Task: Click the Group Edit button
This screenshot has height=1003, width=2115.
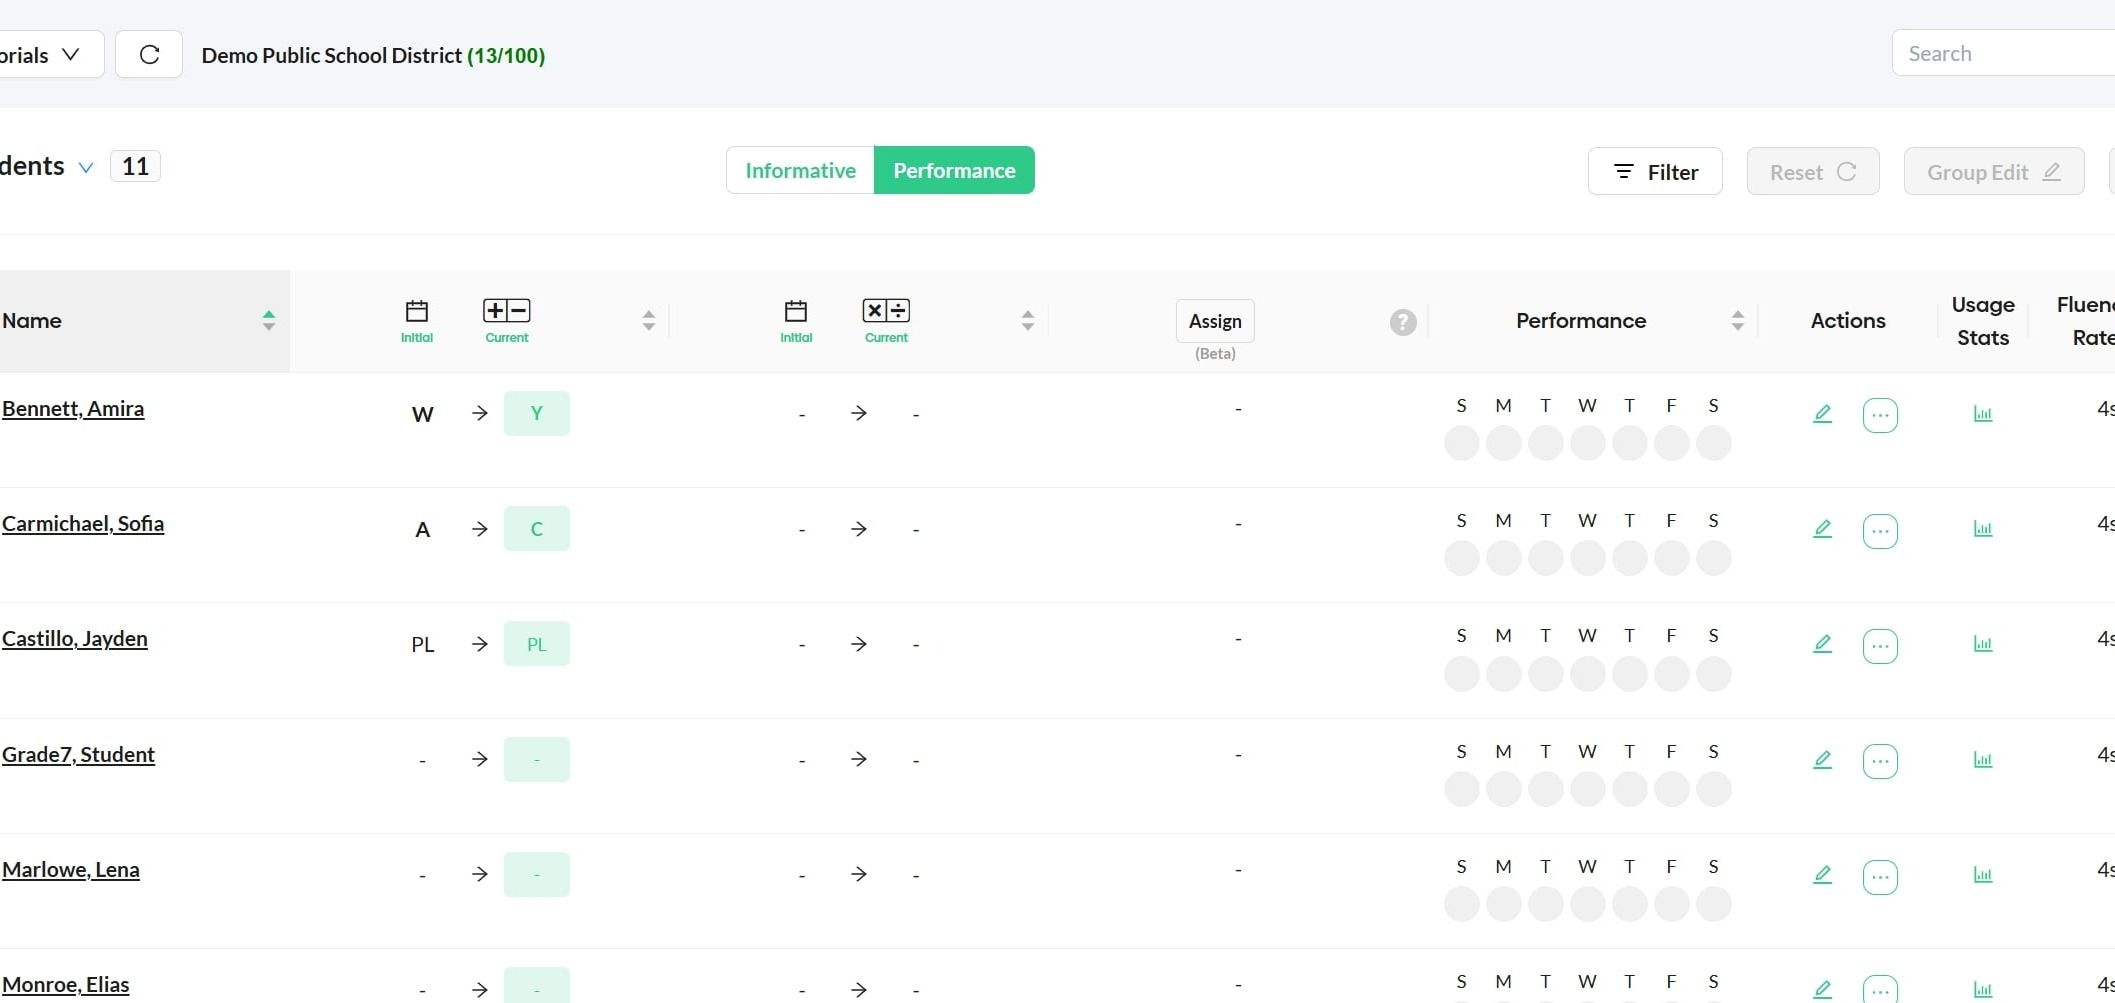Action: [x=1994, y=172]
